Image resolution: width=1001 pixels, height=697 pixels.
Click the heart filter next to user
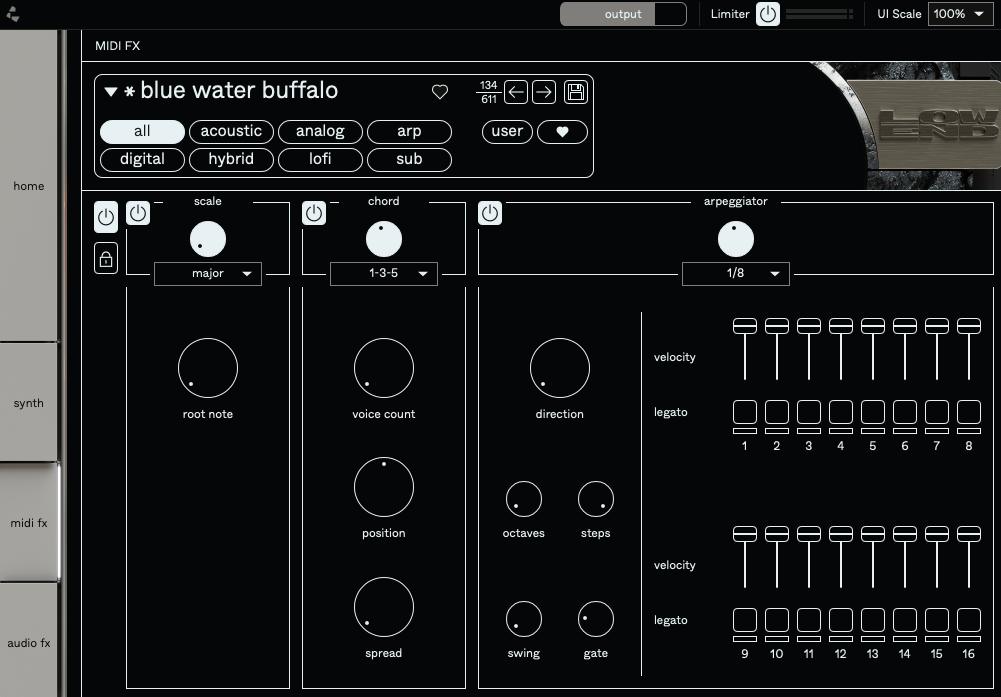[562, 131]
